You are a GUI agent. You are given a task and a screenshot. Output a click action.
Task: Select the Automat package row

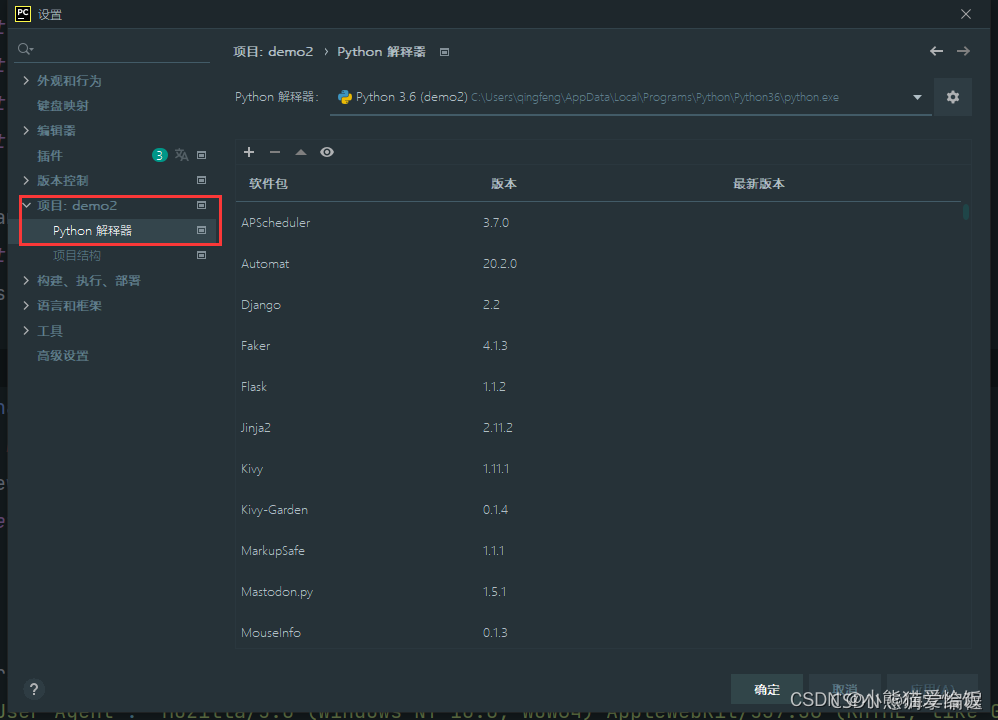tap(598, 264)
